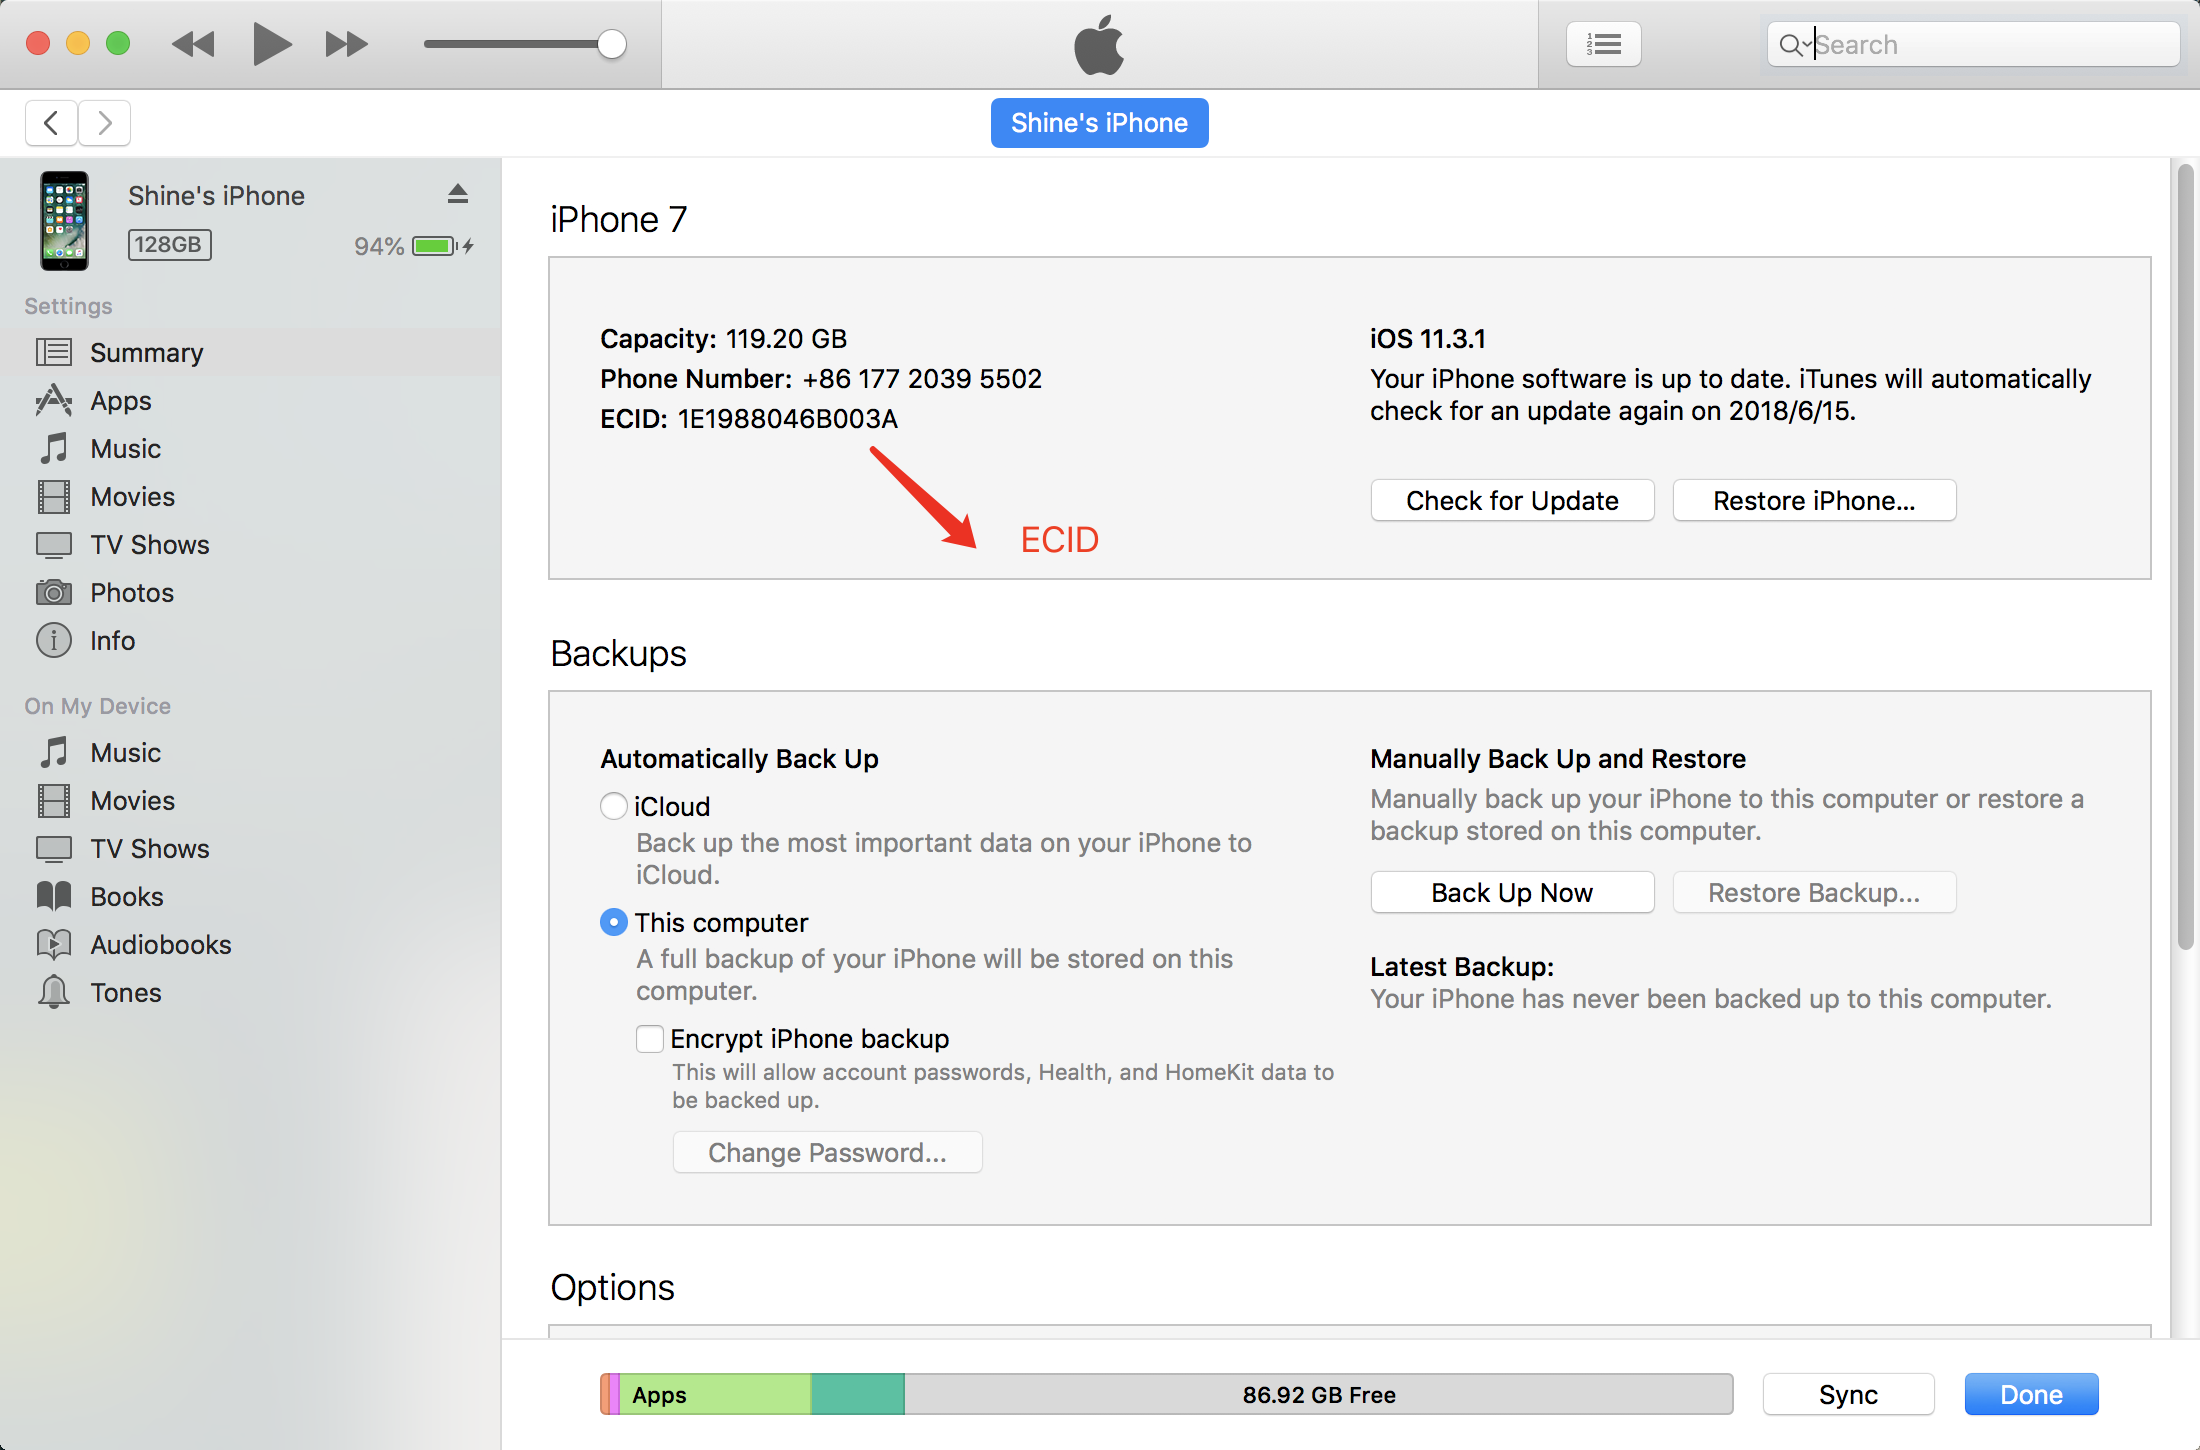Open Tones under On My Device
The height and width of the screenshot is (1450, 2200).
point(125,993)
